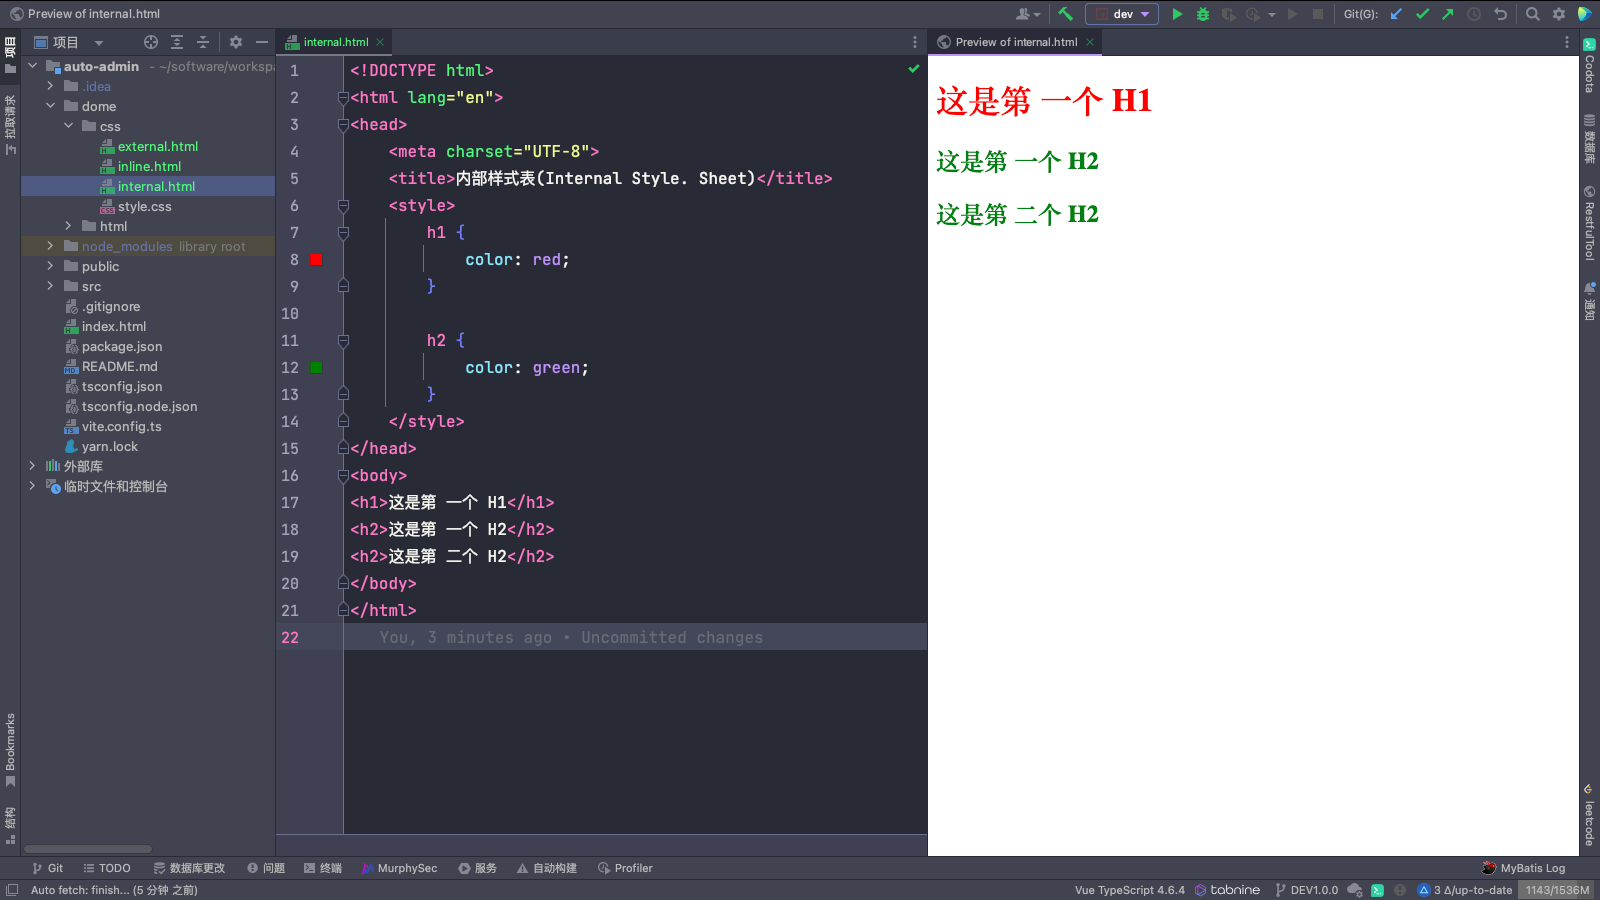Click the Git commit checkmark icon
The image size is (1600, 900).
[1422, 14]
